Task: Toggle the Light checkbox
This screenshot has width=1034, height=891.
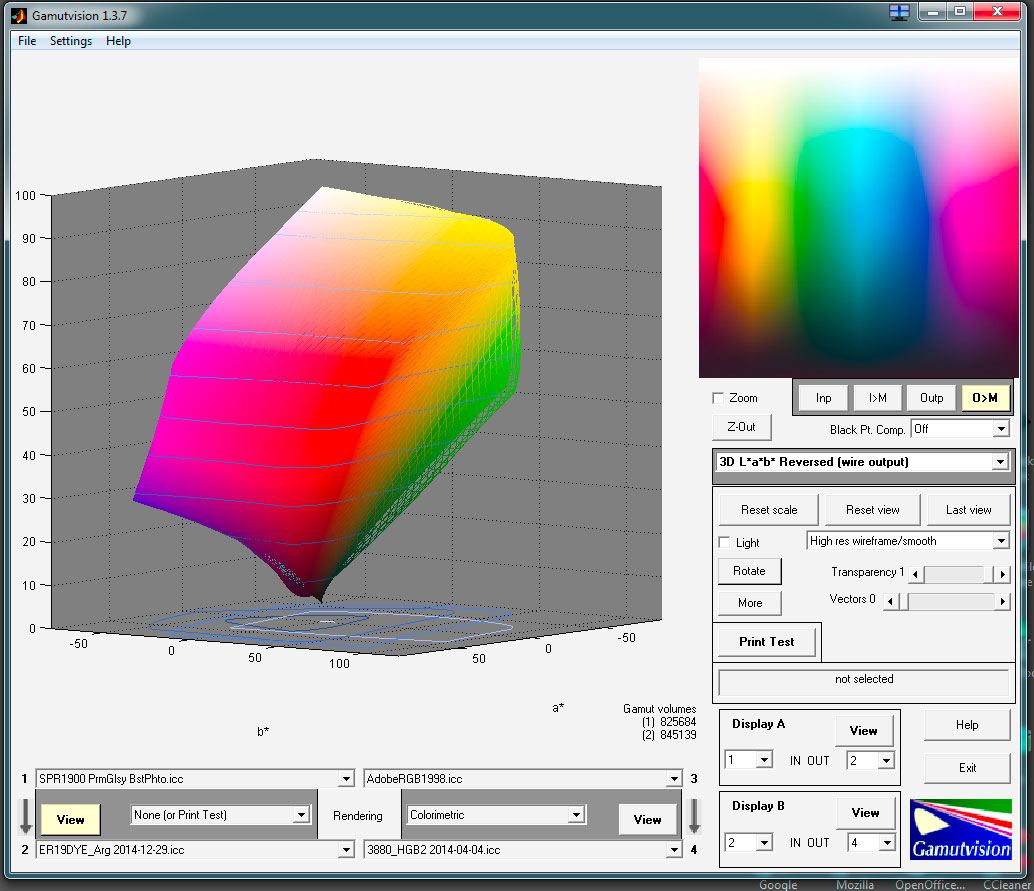Action: click(x=725, y=542)
